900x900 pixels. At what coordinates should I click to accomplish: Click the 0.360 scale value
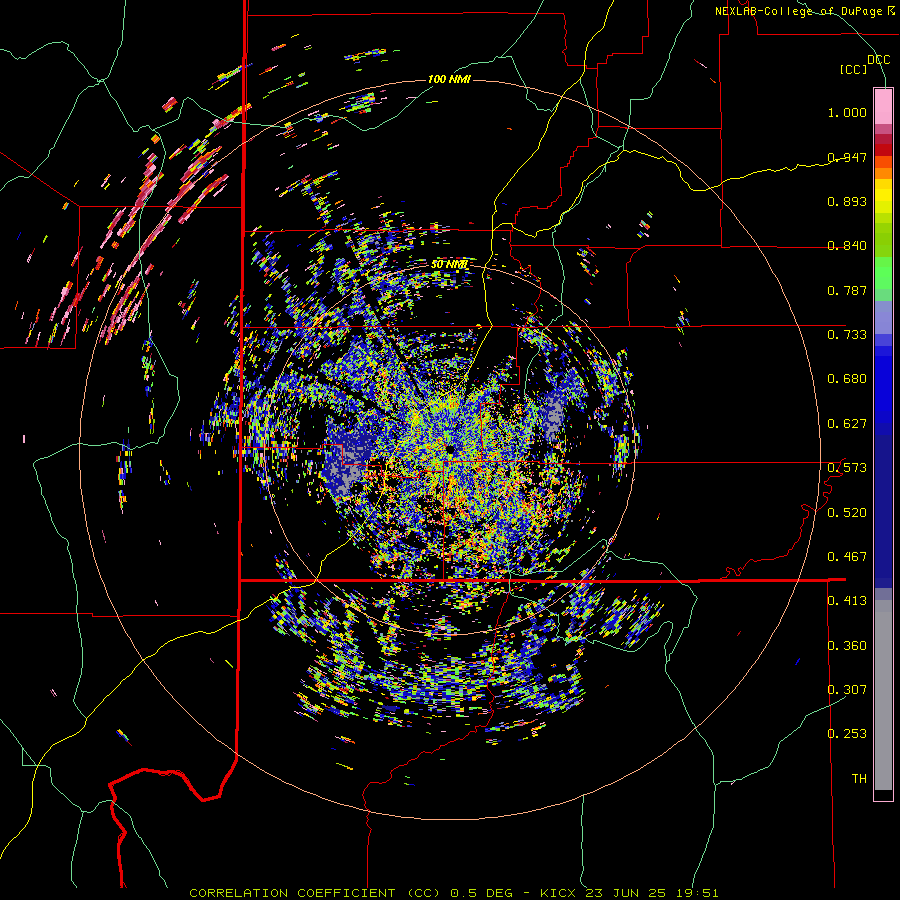point(847,646)
